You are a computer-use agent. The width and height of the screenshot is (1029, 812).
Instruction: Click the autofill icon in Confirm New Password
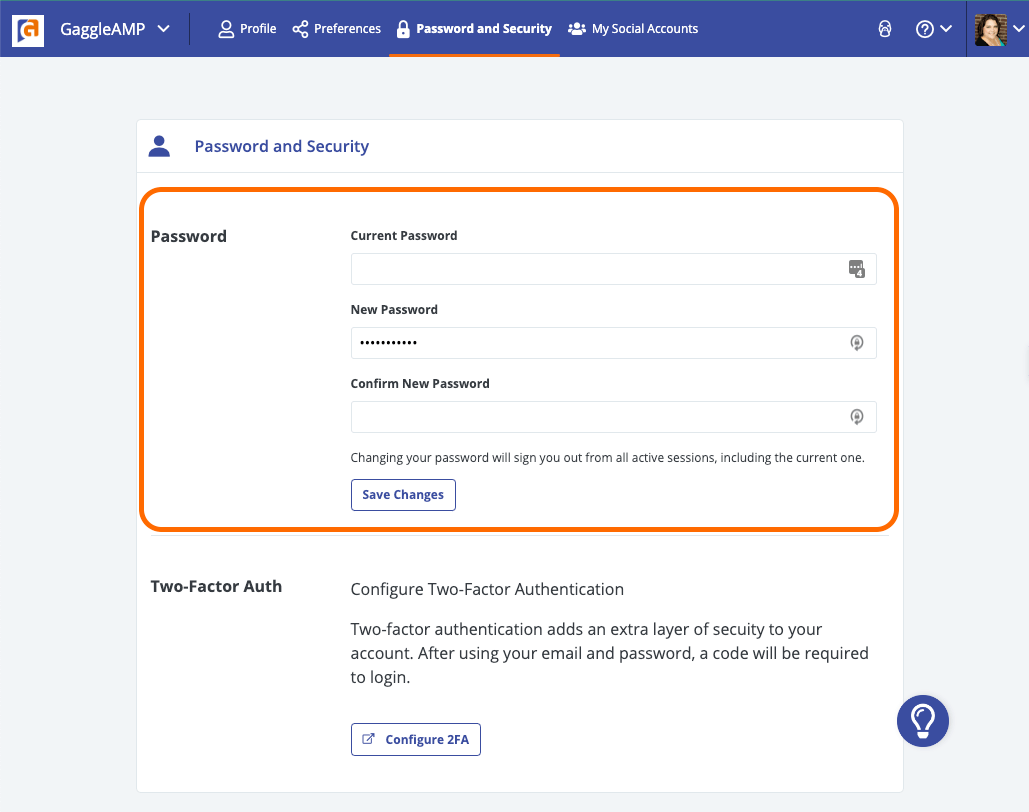point(856,417)
